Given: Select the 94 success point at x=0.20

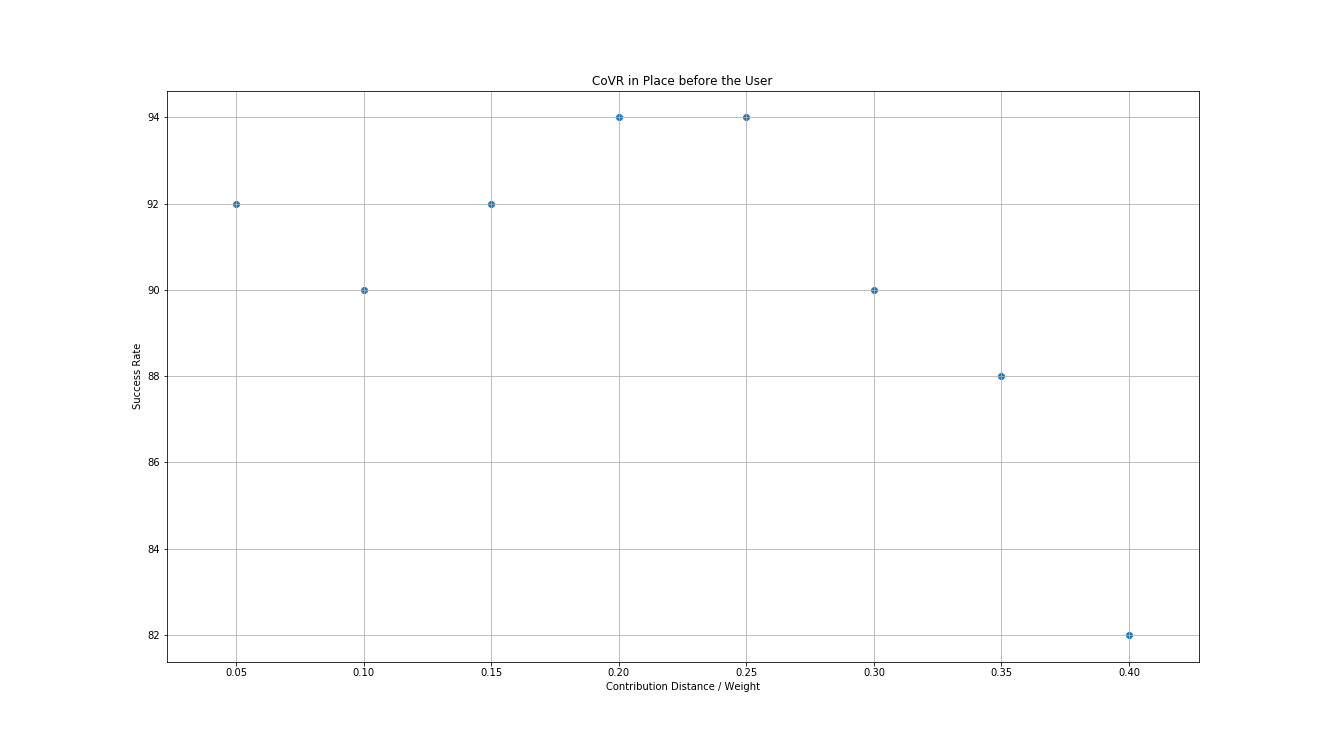Looking at the screenshot, I should [x=619, y=117].
